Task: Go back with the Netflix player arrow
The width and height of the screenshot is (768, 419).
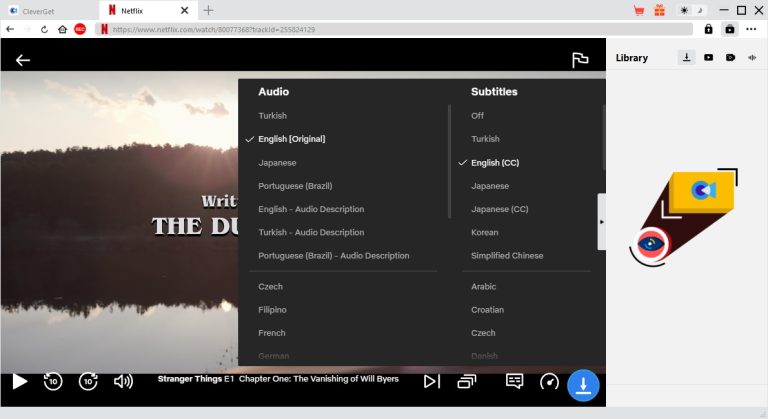Action: click(23, 60)
